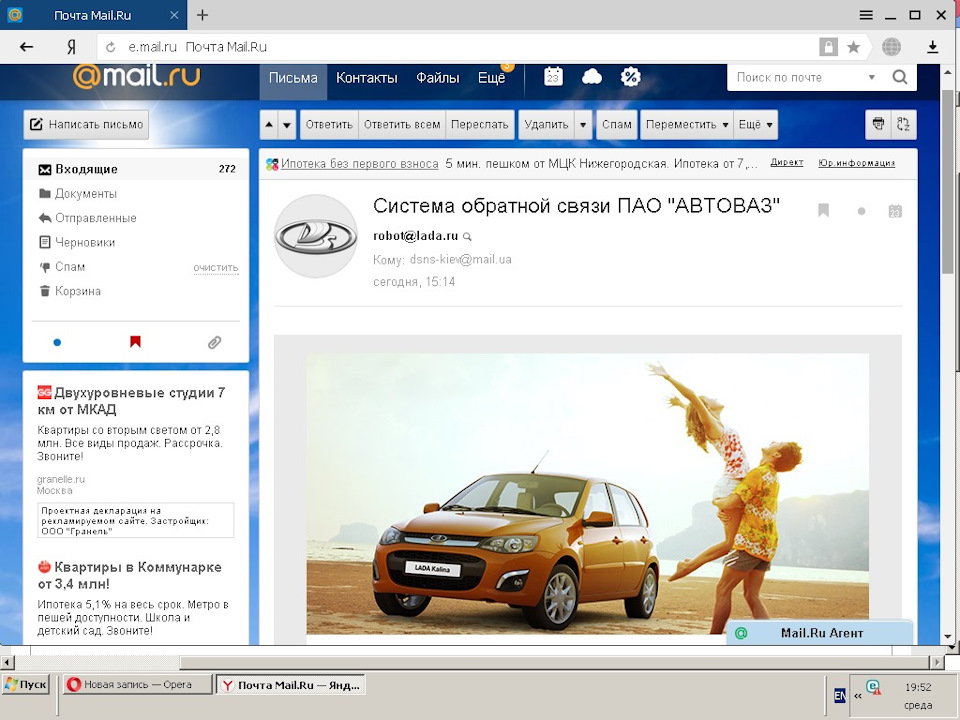960x720 pixels.
Task: Forward the letter with Переслать
Action: pos(479,124)
